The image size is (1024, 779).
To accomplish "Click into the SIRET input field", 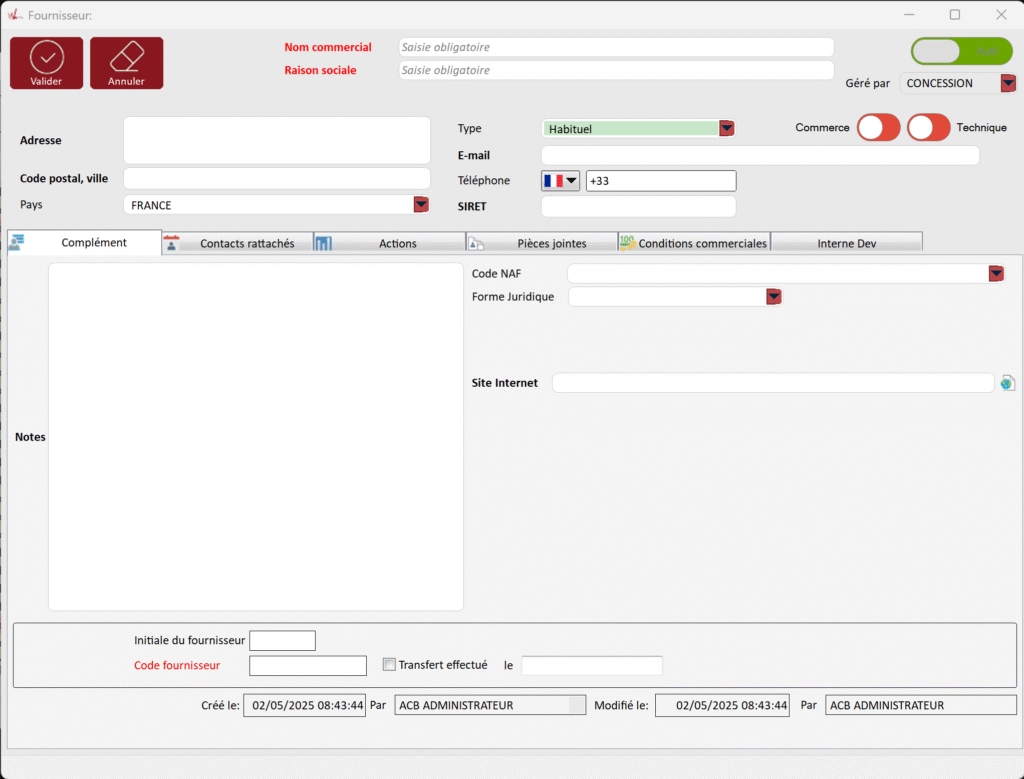I will pos(638,207).
